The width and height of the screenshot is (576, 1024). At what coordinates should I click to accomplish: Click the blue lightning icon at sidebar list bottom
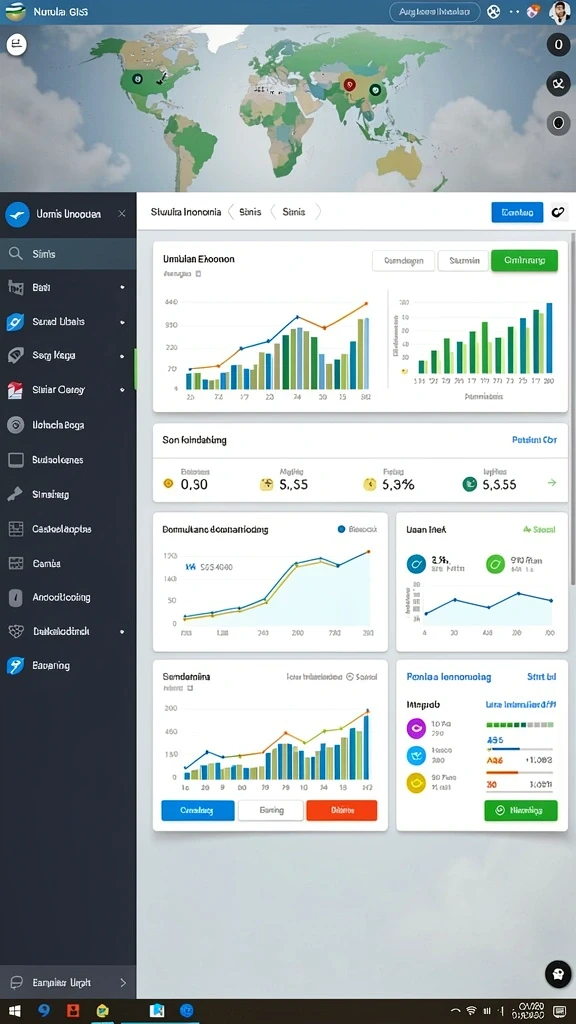tap(15, 665)
